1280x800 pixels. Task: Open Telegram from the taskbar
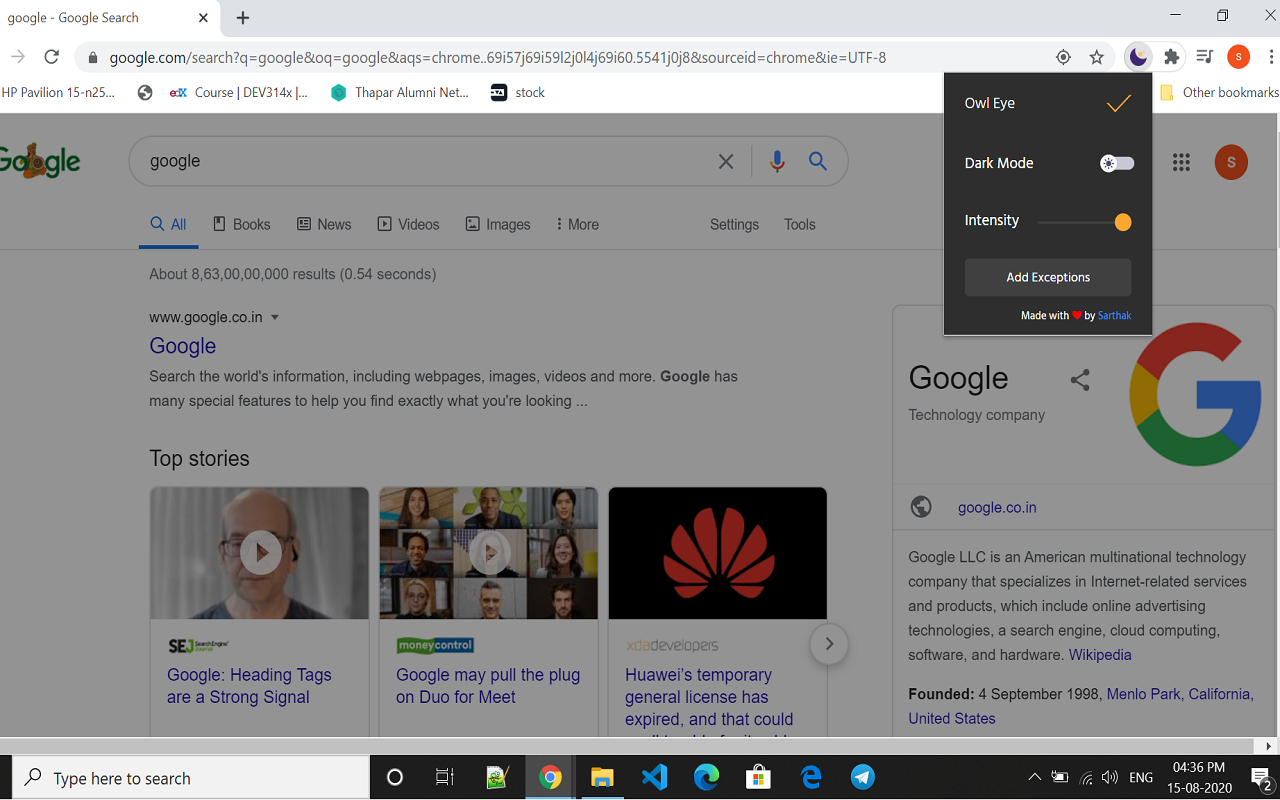point(862,777)
